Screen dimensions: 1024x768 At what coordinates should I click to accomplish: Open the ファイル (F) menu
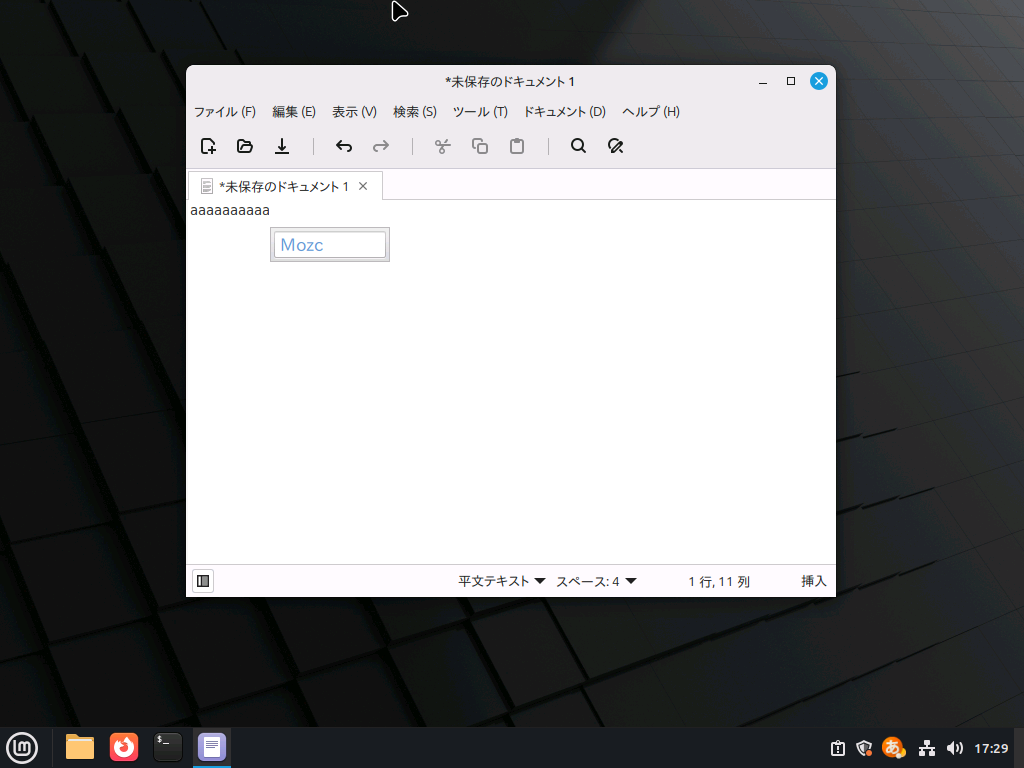point(224,112)
